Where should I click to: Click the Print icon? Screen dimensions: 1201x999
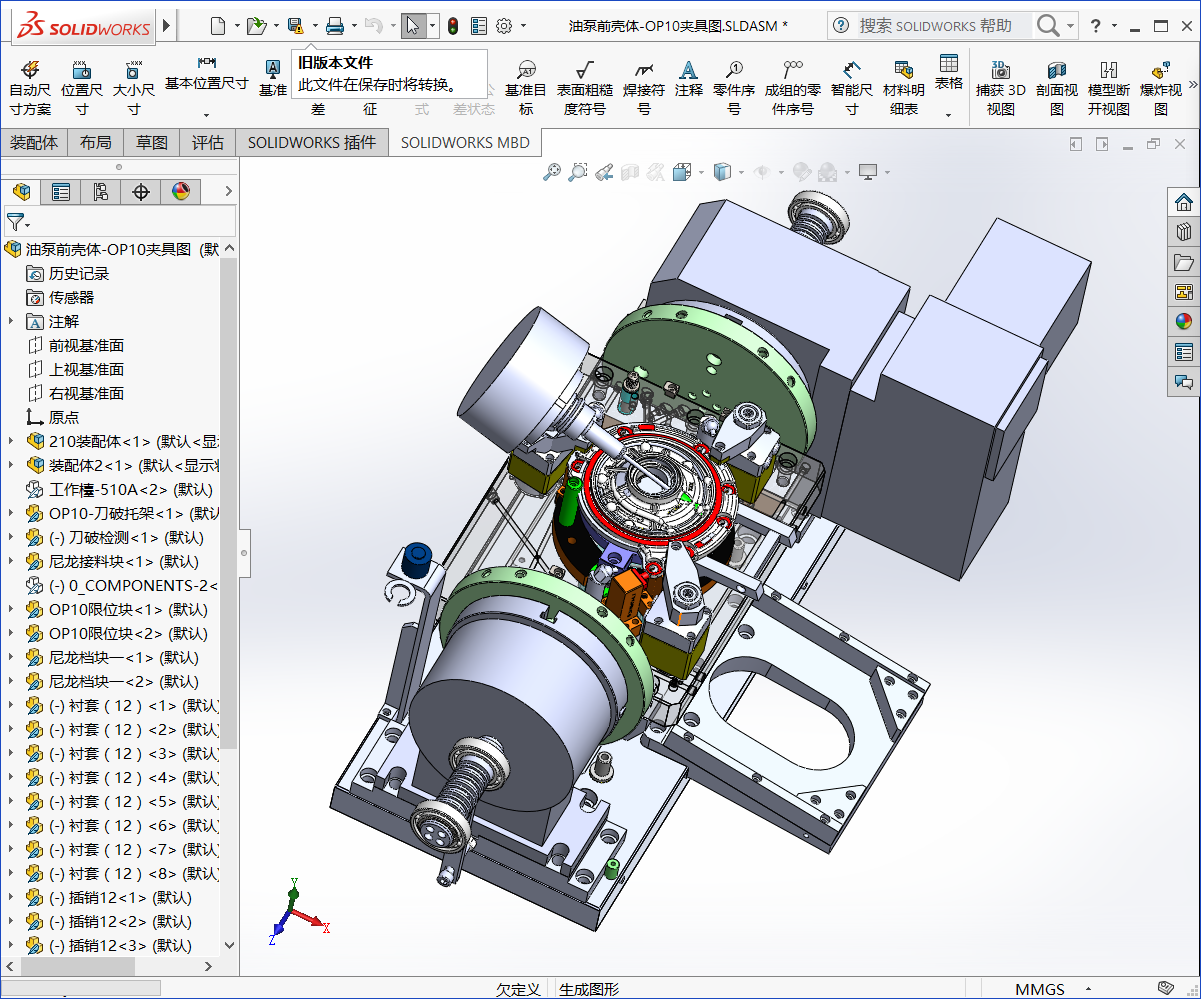click(x=335, y=26)
